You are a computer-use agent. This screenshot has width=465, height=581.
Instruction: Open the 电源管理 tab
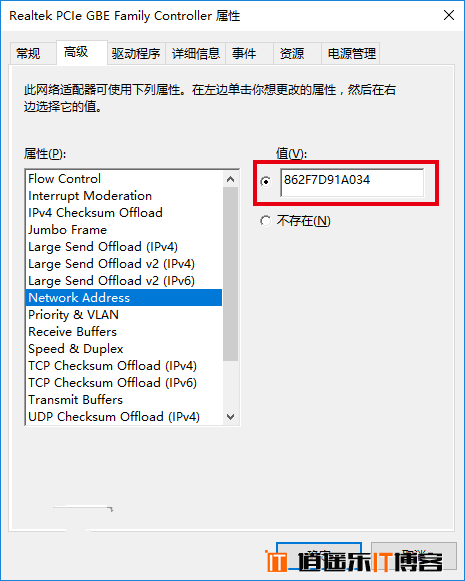click(351, 54)
